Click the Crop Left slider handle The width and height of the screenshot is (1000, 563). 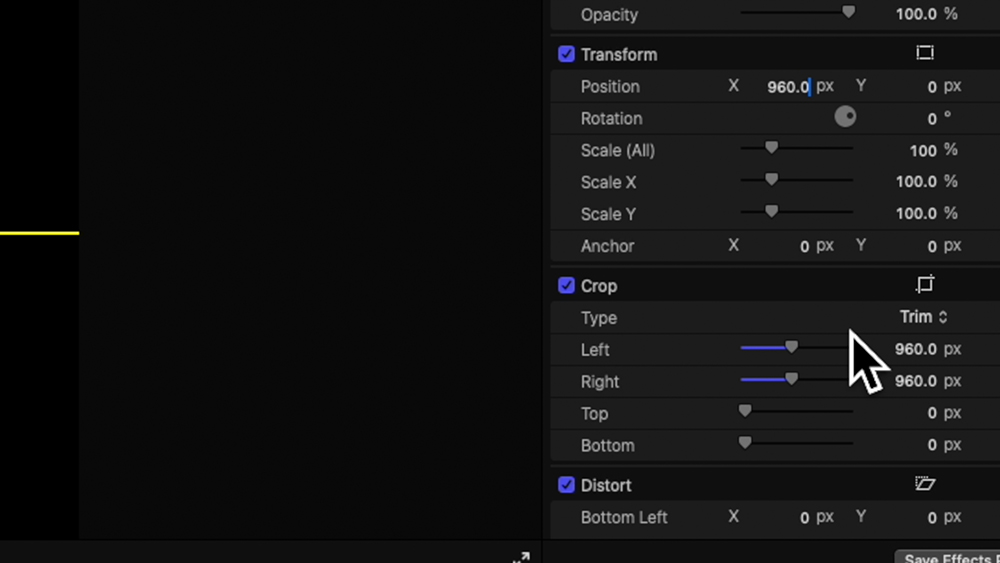pyautogui.click(x=791, y=348)
